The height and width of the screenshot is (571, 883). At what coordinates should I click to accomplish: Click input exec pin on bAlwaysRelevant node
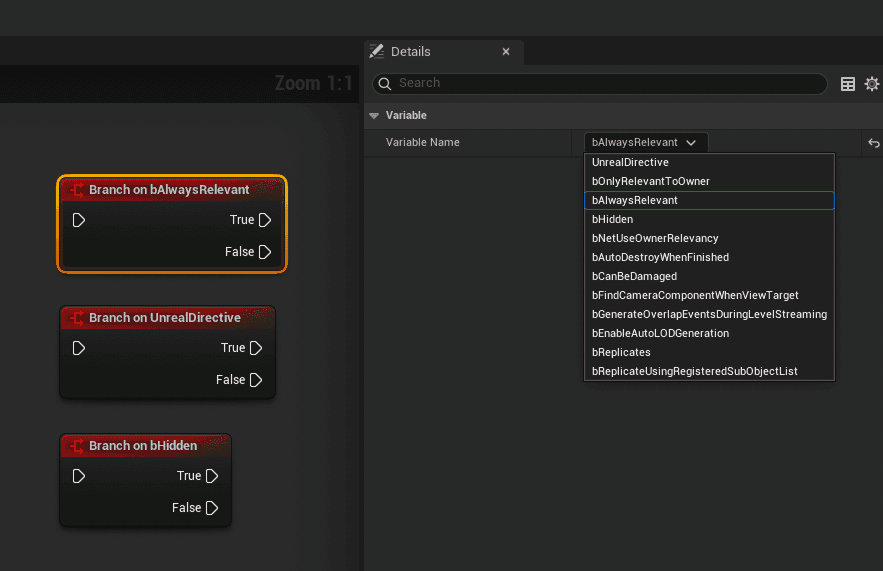coord(79,220)
